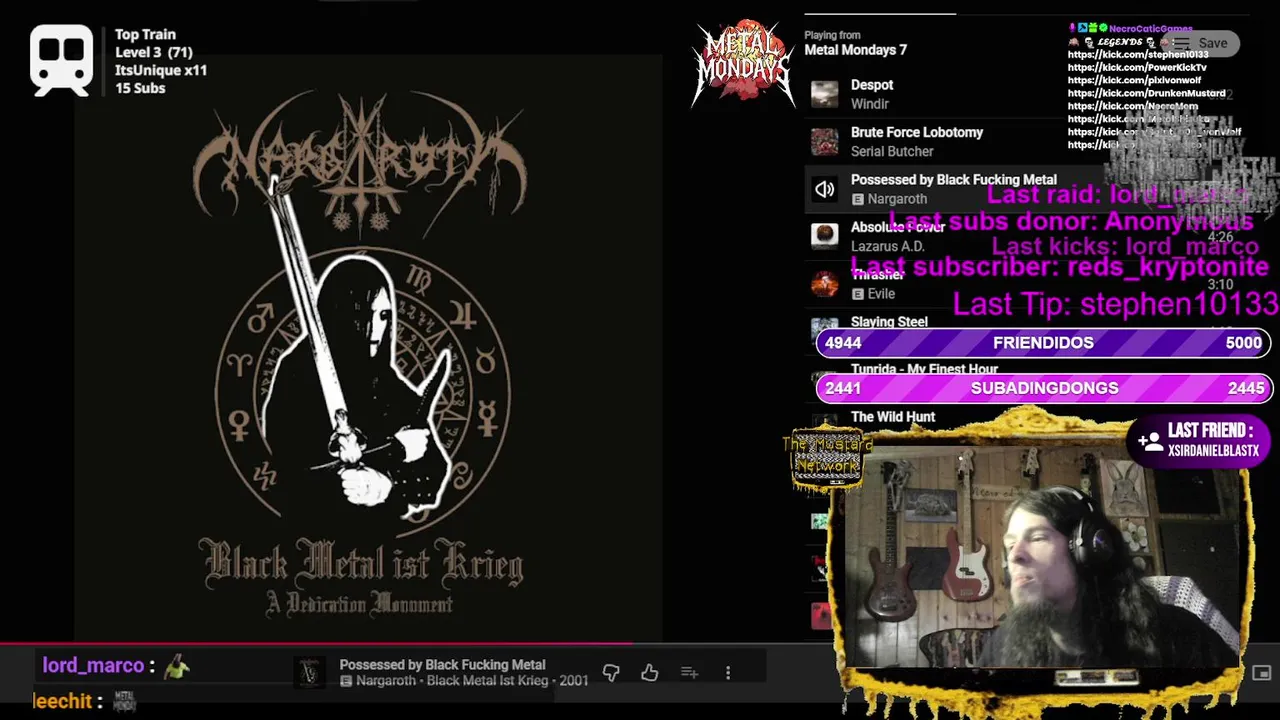Open Black Metal Ist Krieg album link

489,681
